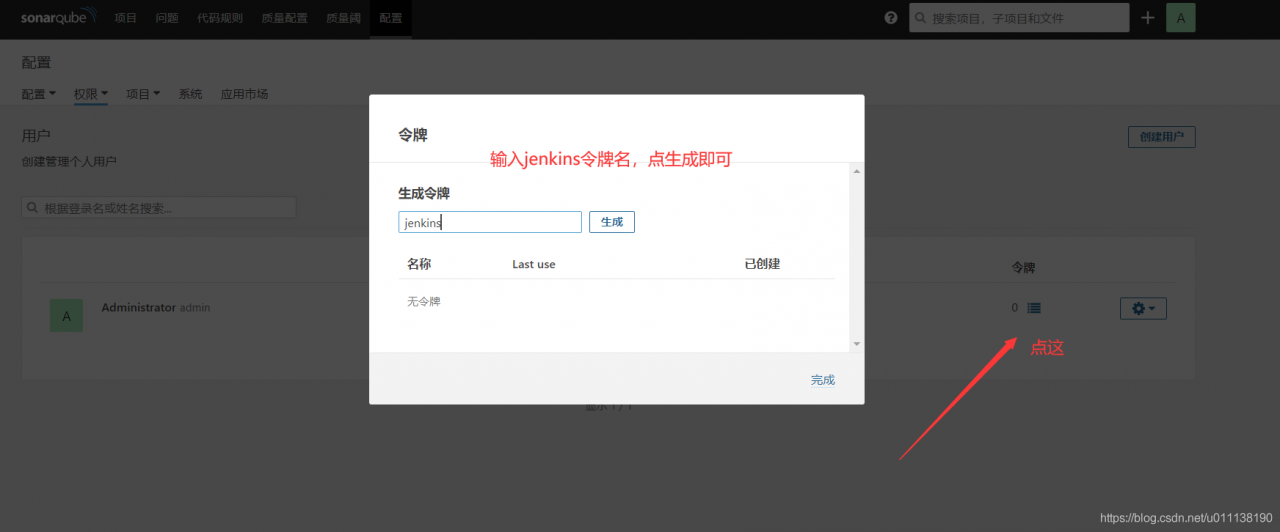The height and width of the screenshot is (532, 1280).
Task: Click the dialog scrollbar up arrow
Action: (856, 171)
